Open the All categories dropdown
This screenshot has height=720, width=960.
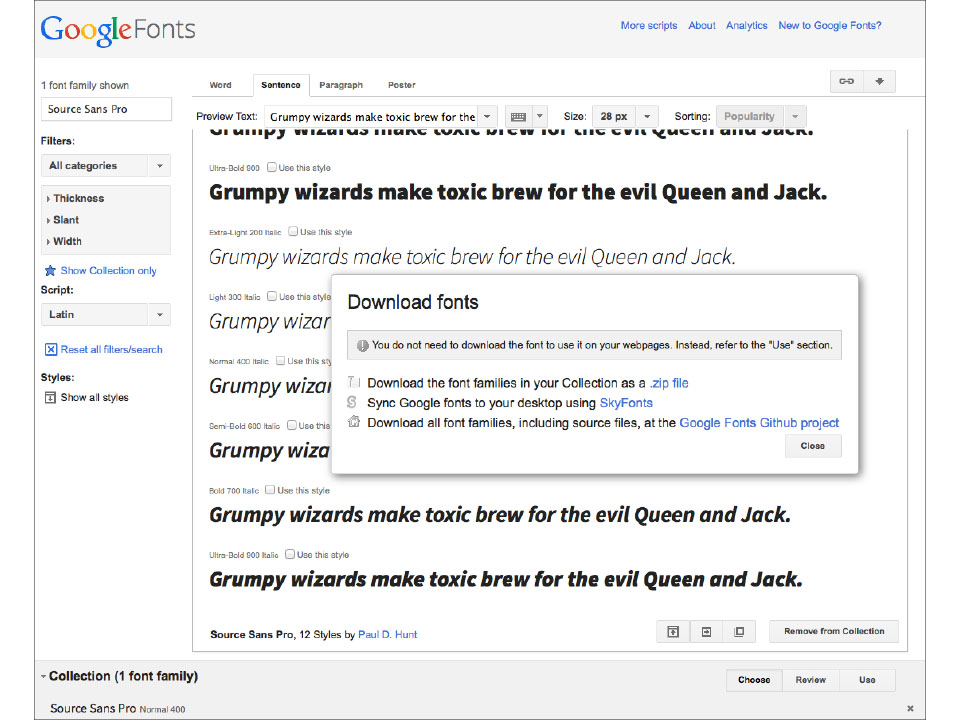(x=106, y=166)
